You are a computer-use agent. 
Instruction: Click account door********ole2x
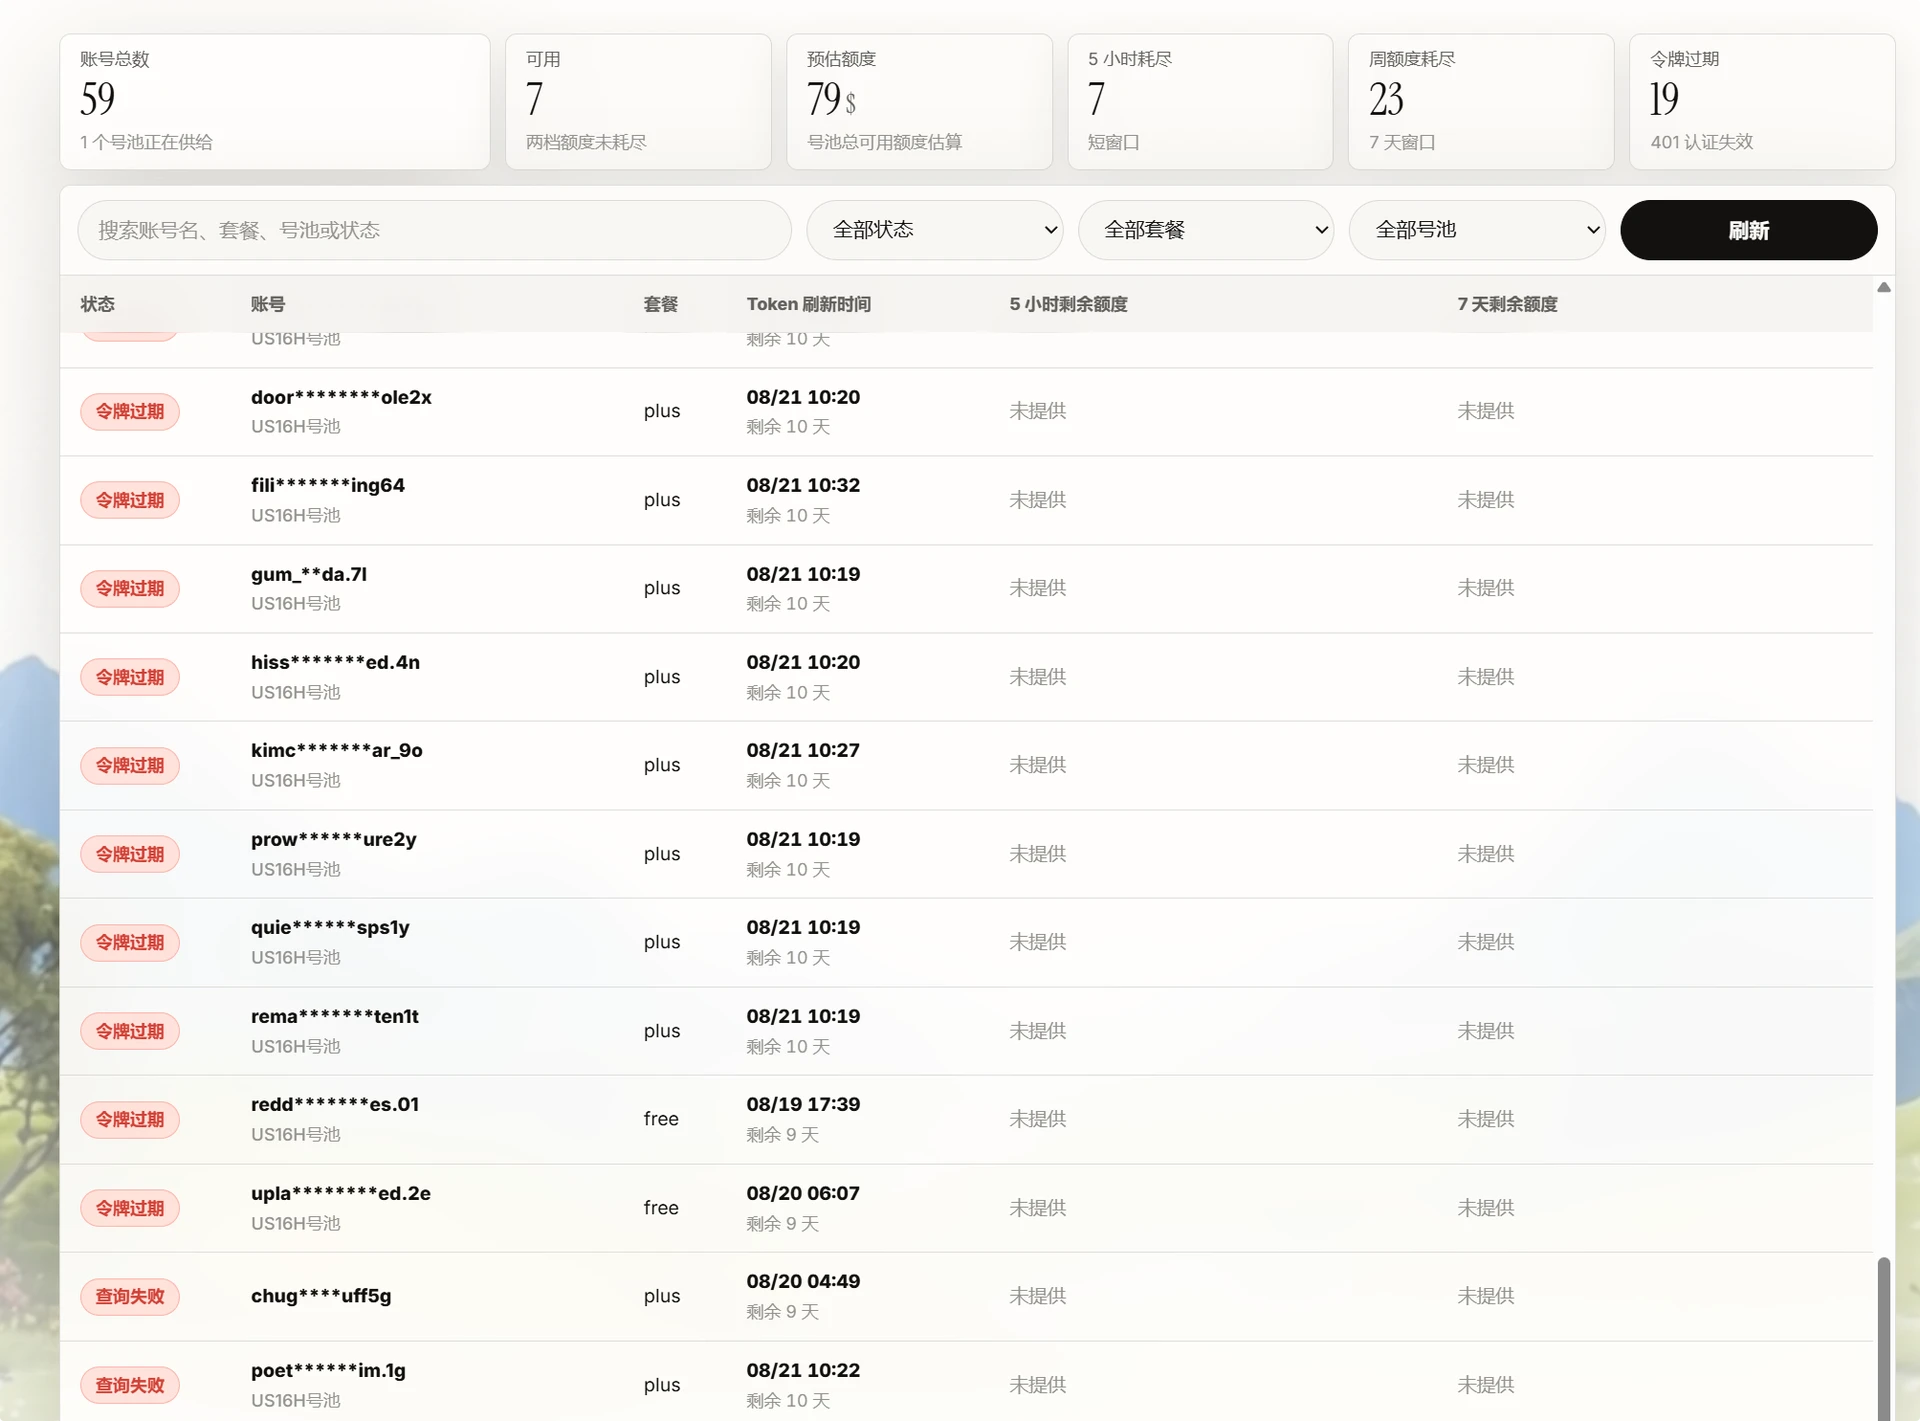(x=341, y=397)
